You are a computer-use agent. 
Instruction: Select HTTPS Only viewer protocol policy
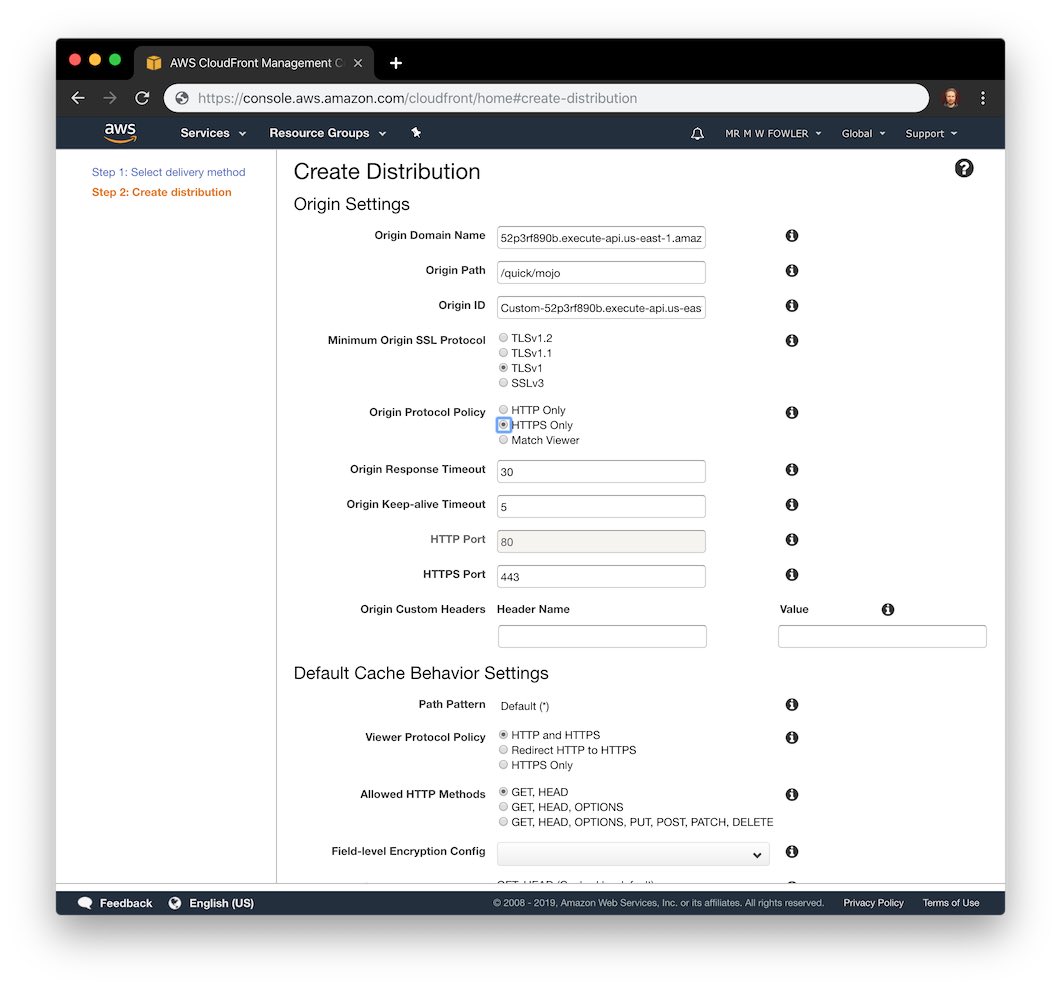[503, 764]
